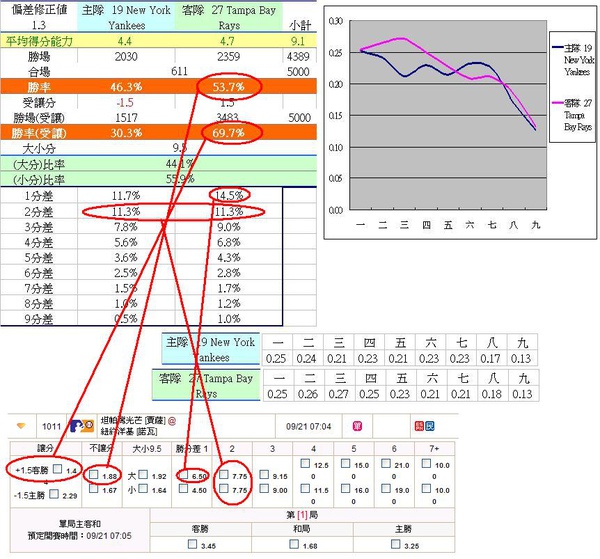This screenshot has height=559, width=600.
Task: Tick the 11.5 margin-4 checkbox
Action: coord(305,488)
